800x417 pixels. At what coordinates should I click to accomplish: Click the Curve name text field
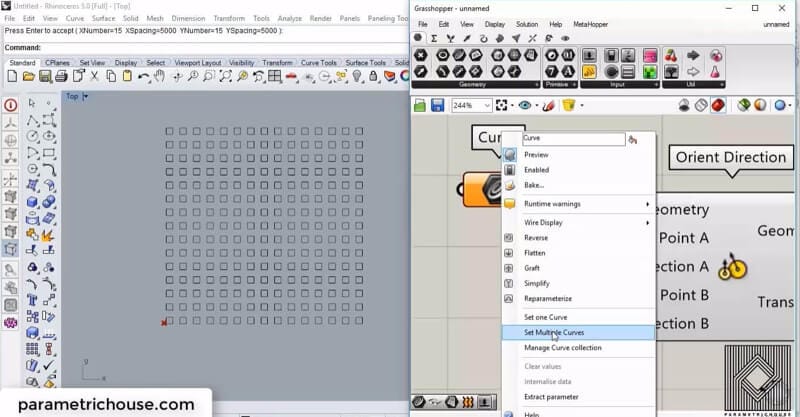(572, 140)
